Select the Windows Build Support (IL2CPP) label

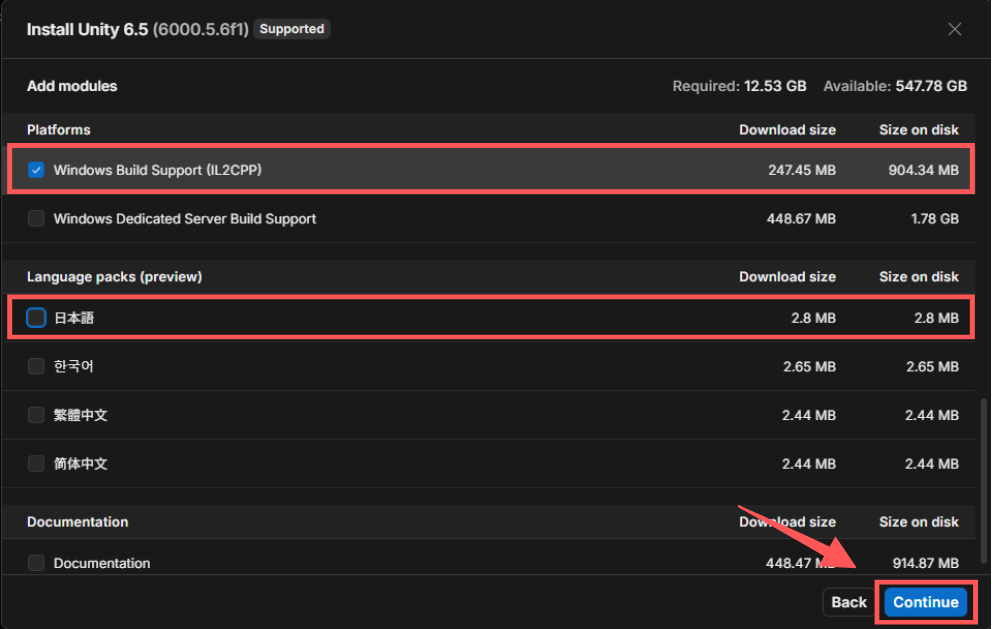click(158, 170)
